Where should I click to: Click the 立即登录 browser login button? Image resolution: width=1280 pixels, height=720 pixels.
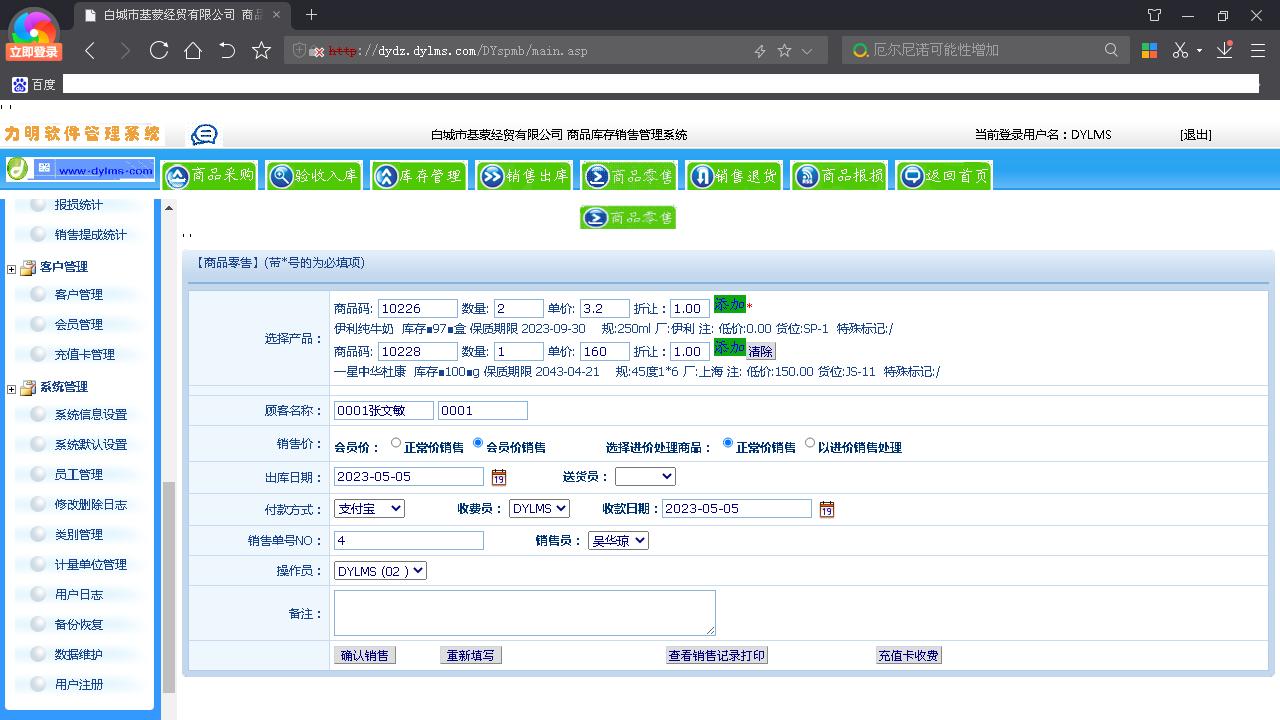coord(34,52)
